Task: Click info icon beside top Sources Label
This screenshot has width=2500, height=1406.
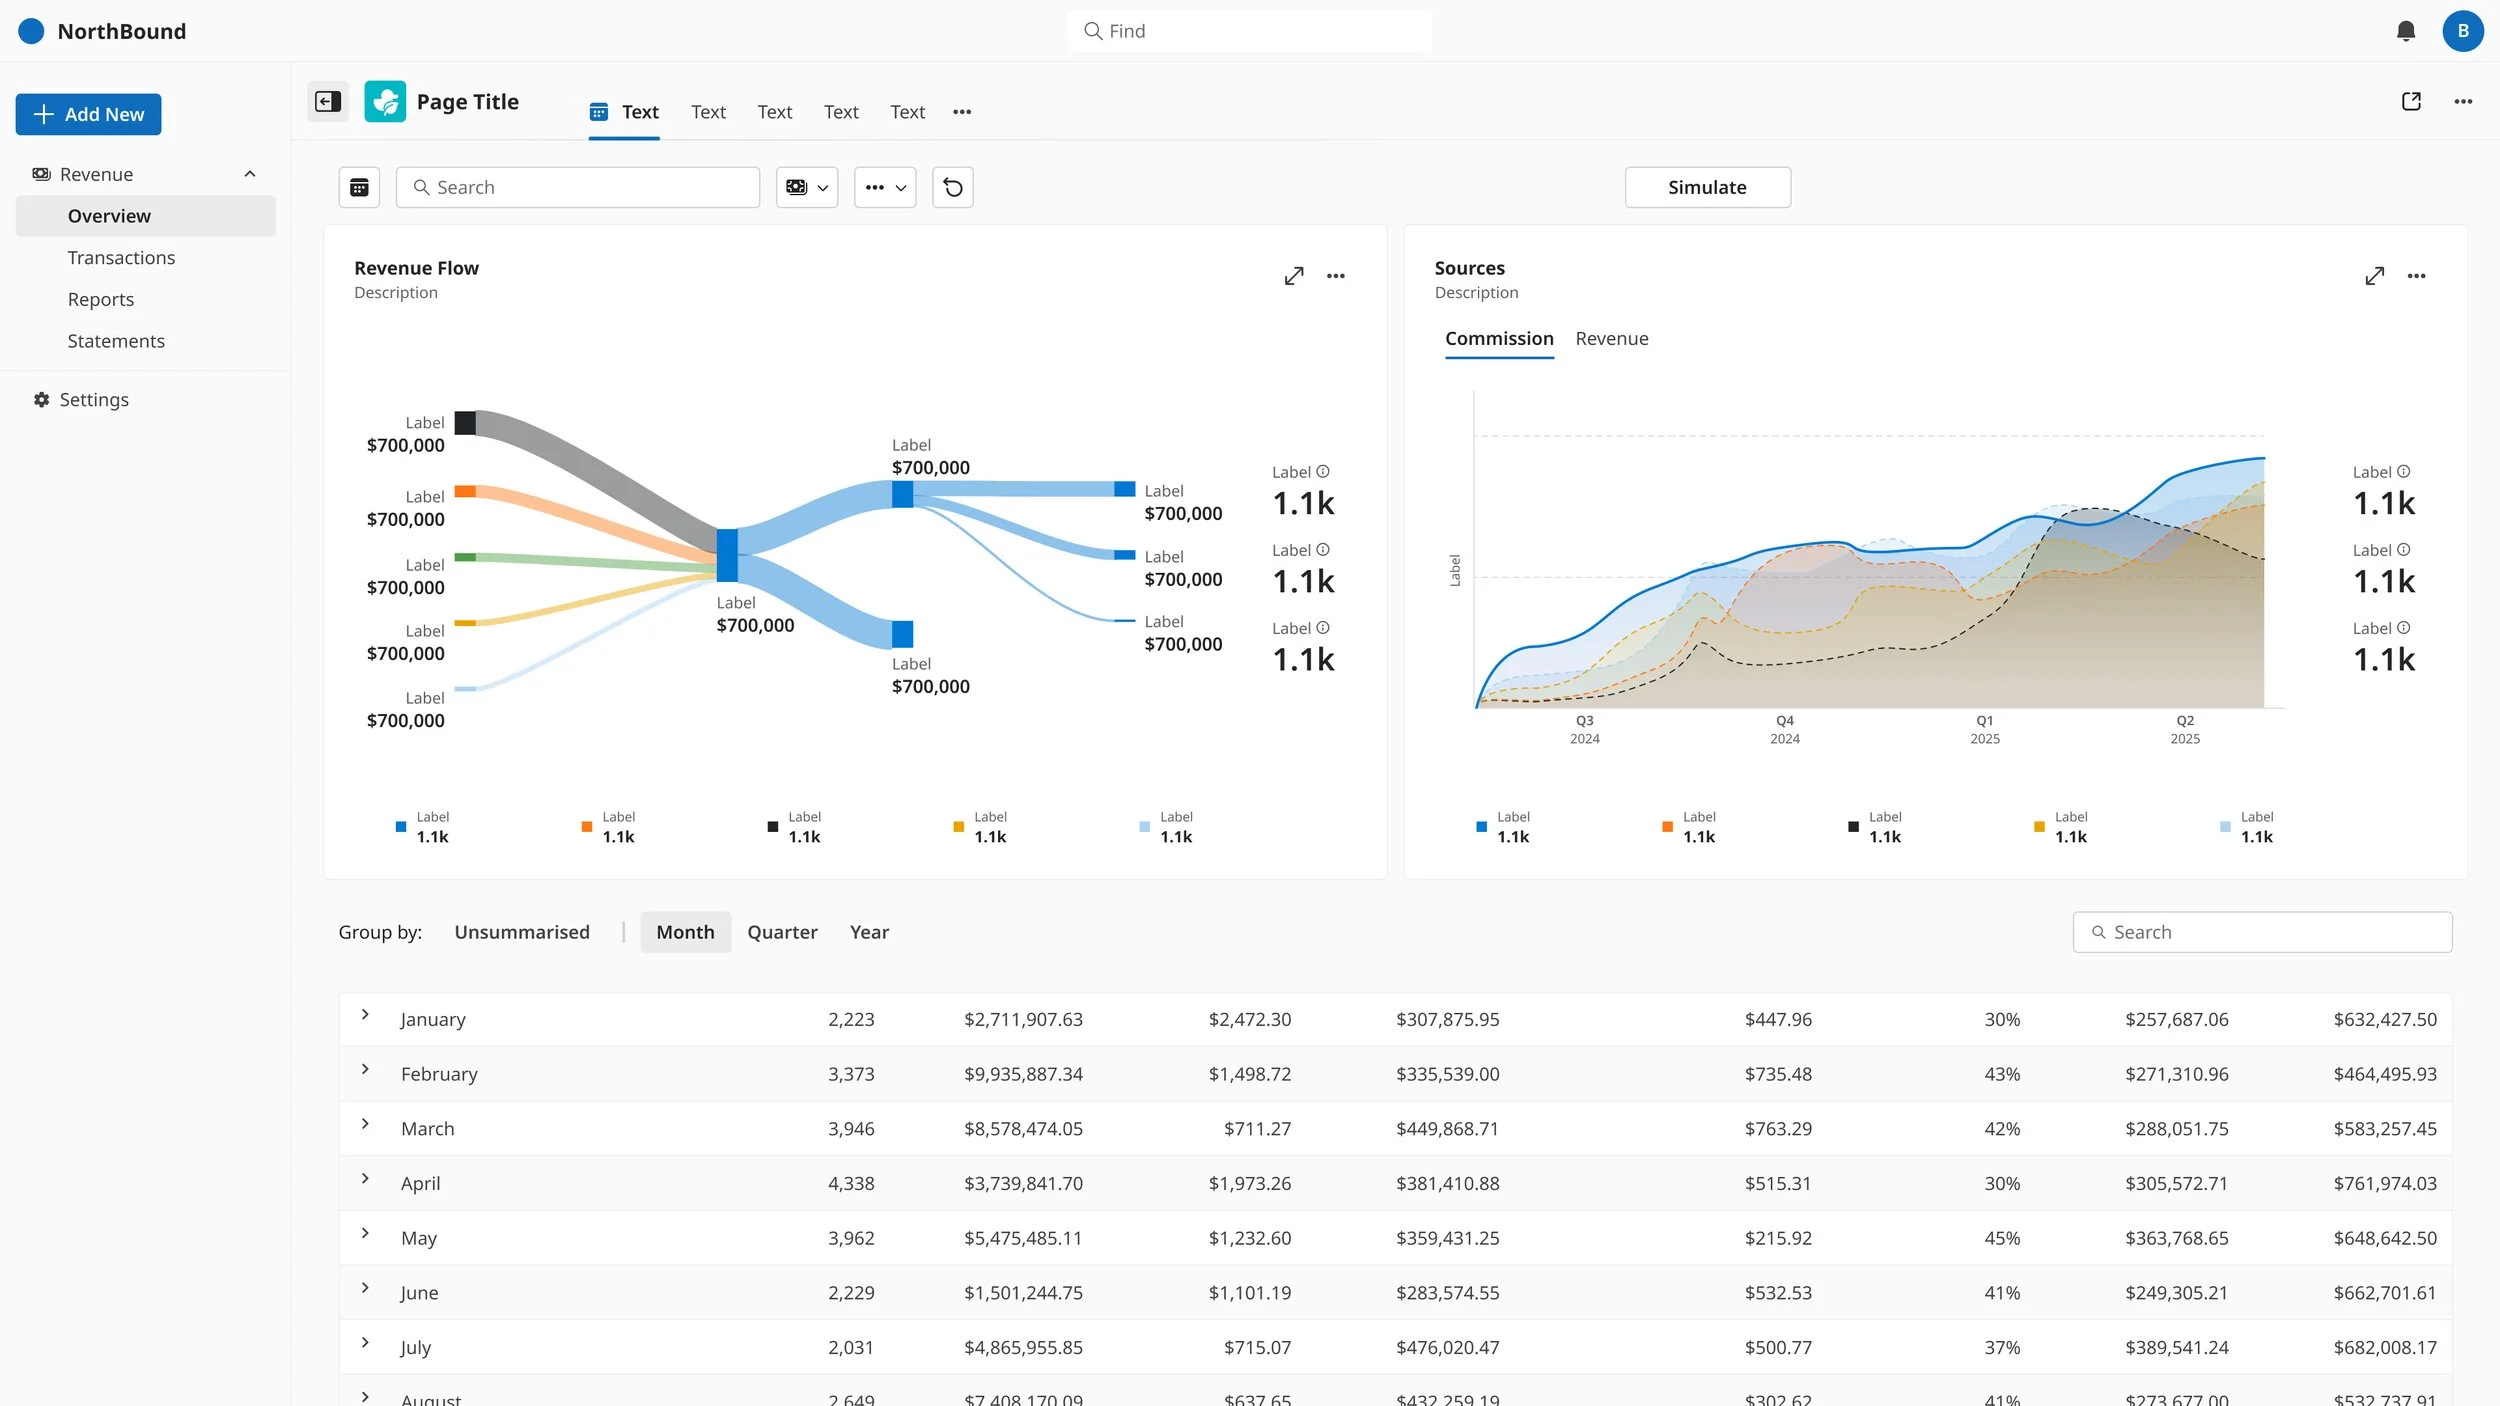Action: click(x=2404, y=472)
